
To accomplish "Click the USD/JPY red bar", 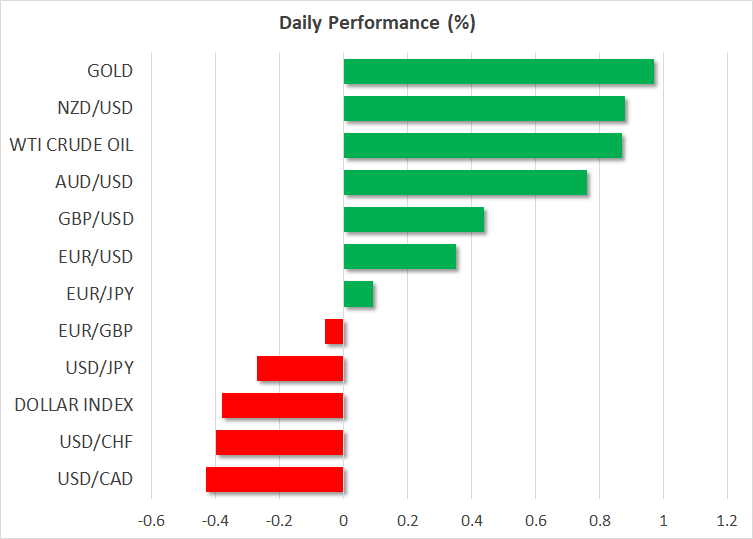I will (300, 368).
